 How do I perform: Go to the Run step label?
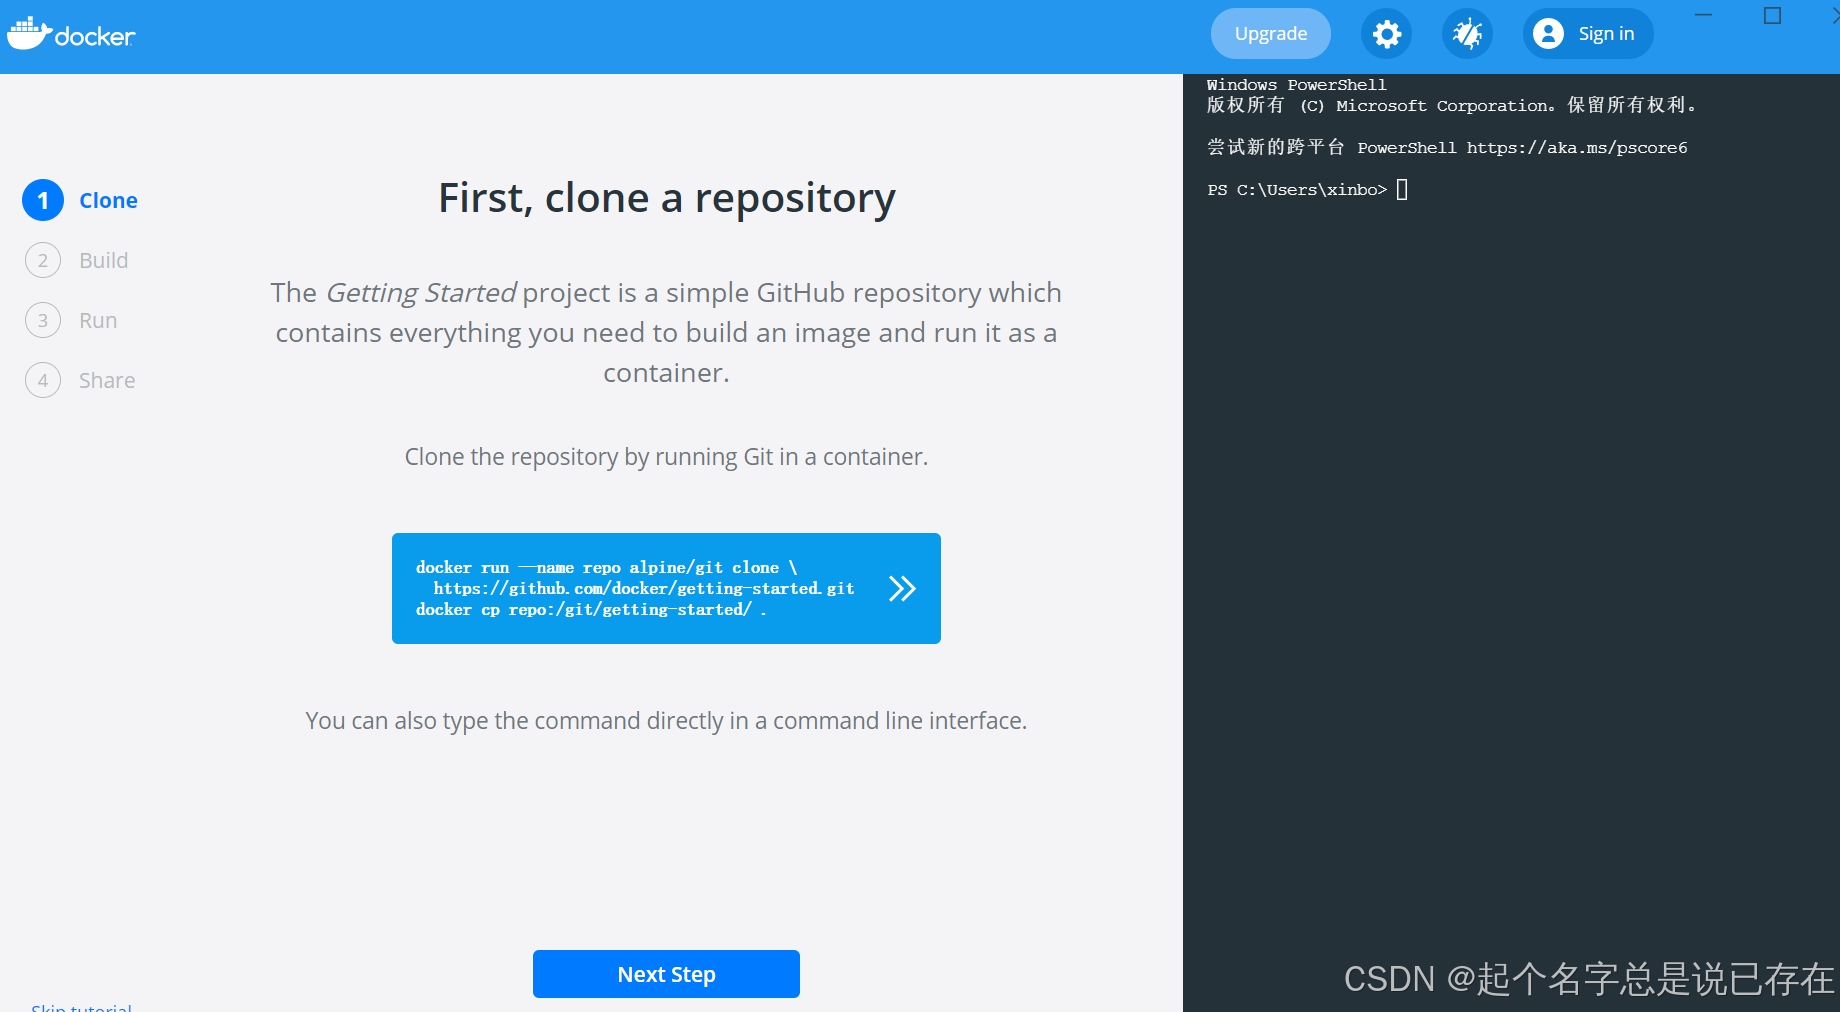[98, 321]
